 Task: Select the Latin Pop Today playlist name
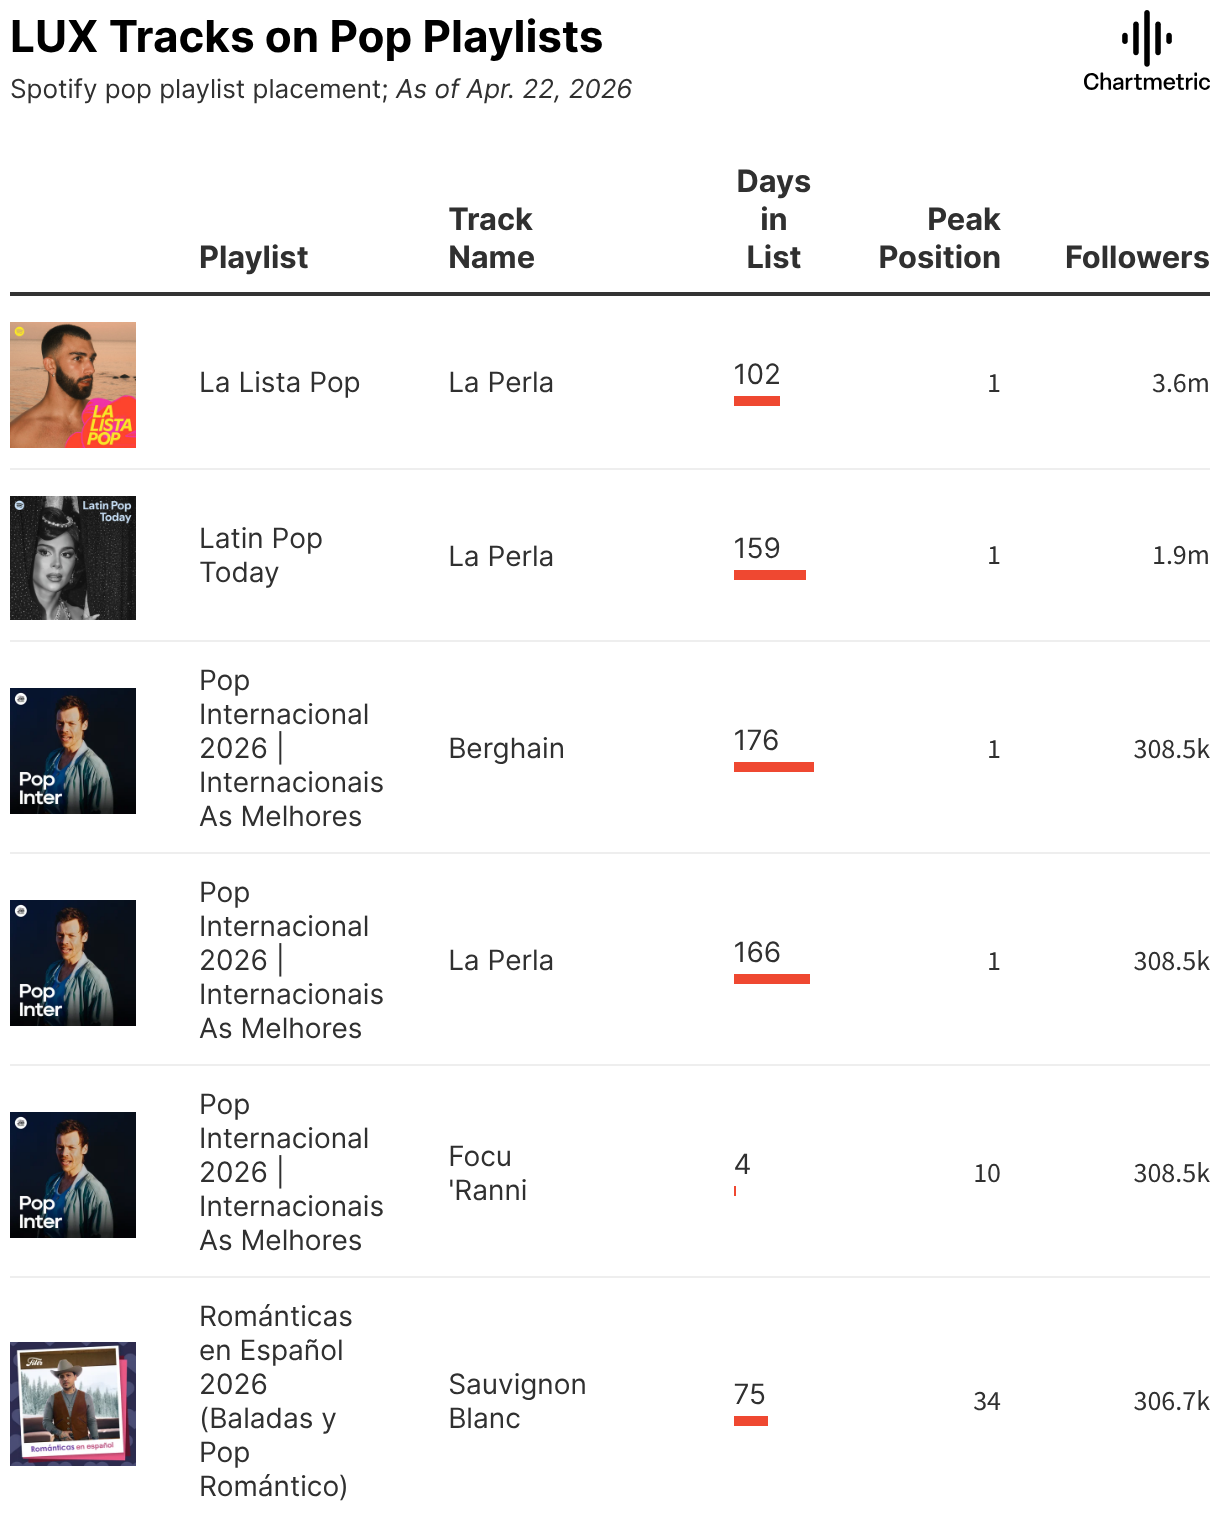click(x=260, y=555)
